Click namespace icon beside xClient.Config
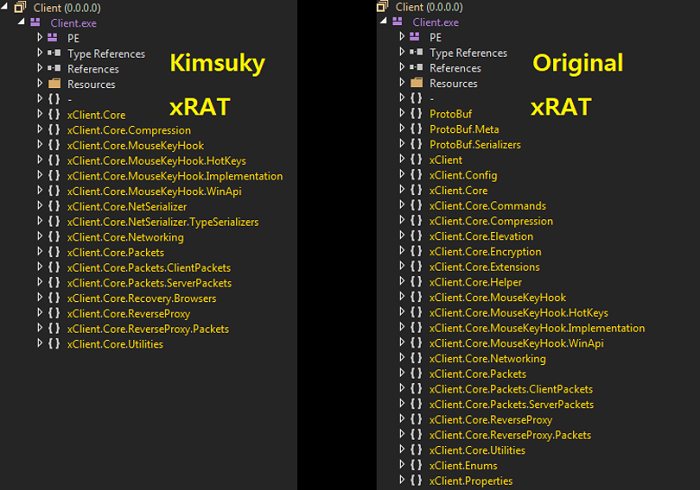 (416, 174)
